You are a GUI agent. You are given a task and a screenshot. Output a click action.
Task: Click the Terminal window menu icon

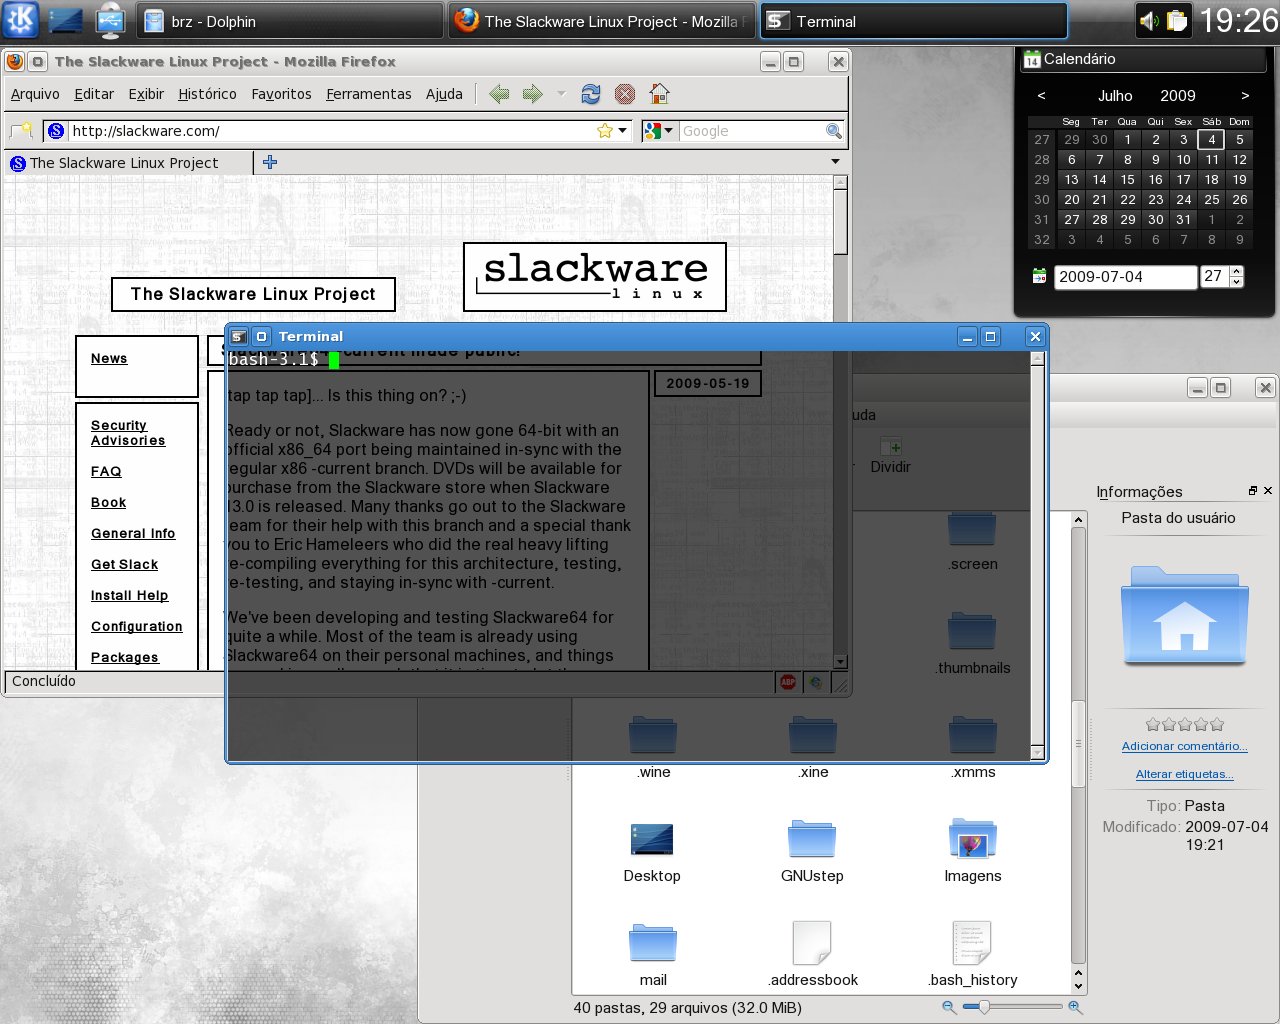[239, 337]
